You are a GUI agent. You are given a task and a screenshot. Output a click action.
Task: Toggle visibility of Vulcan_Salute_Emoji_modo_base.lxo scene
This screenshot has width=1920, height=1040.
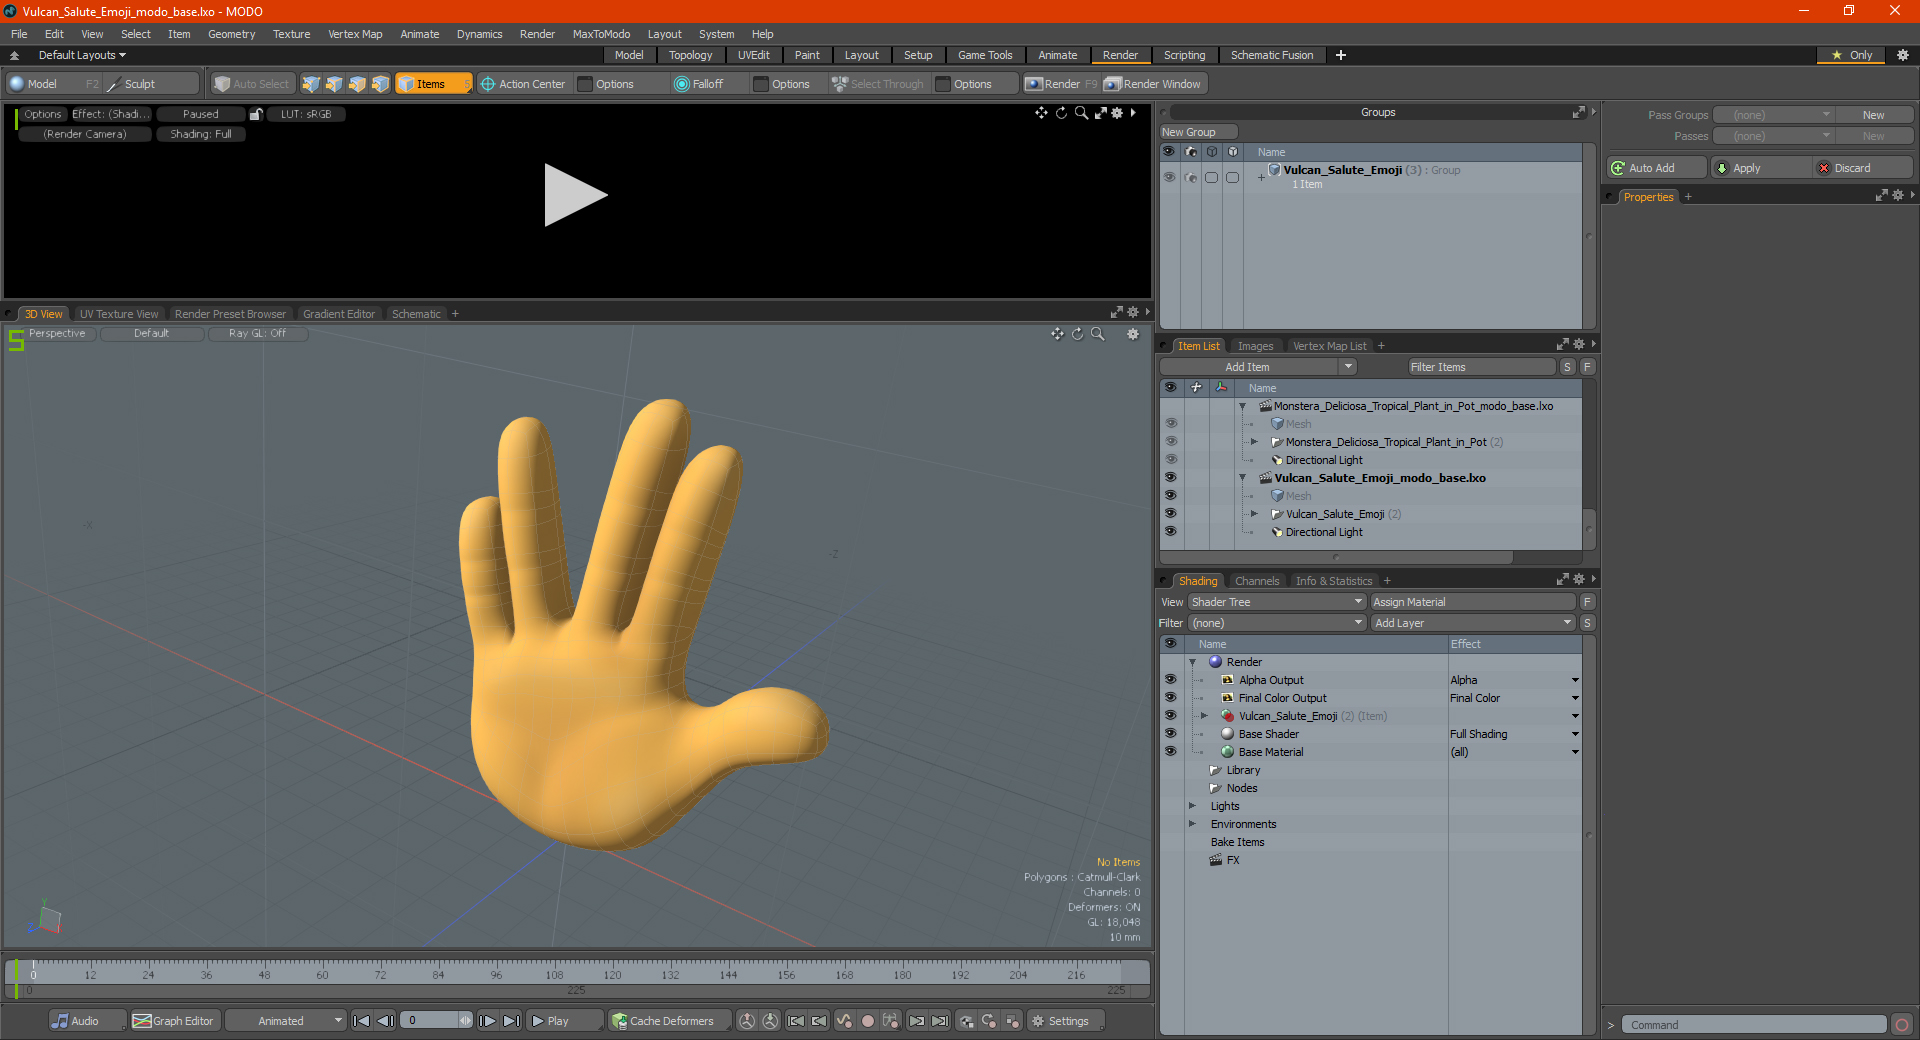(x=1170, y=477)
